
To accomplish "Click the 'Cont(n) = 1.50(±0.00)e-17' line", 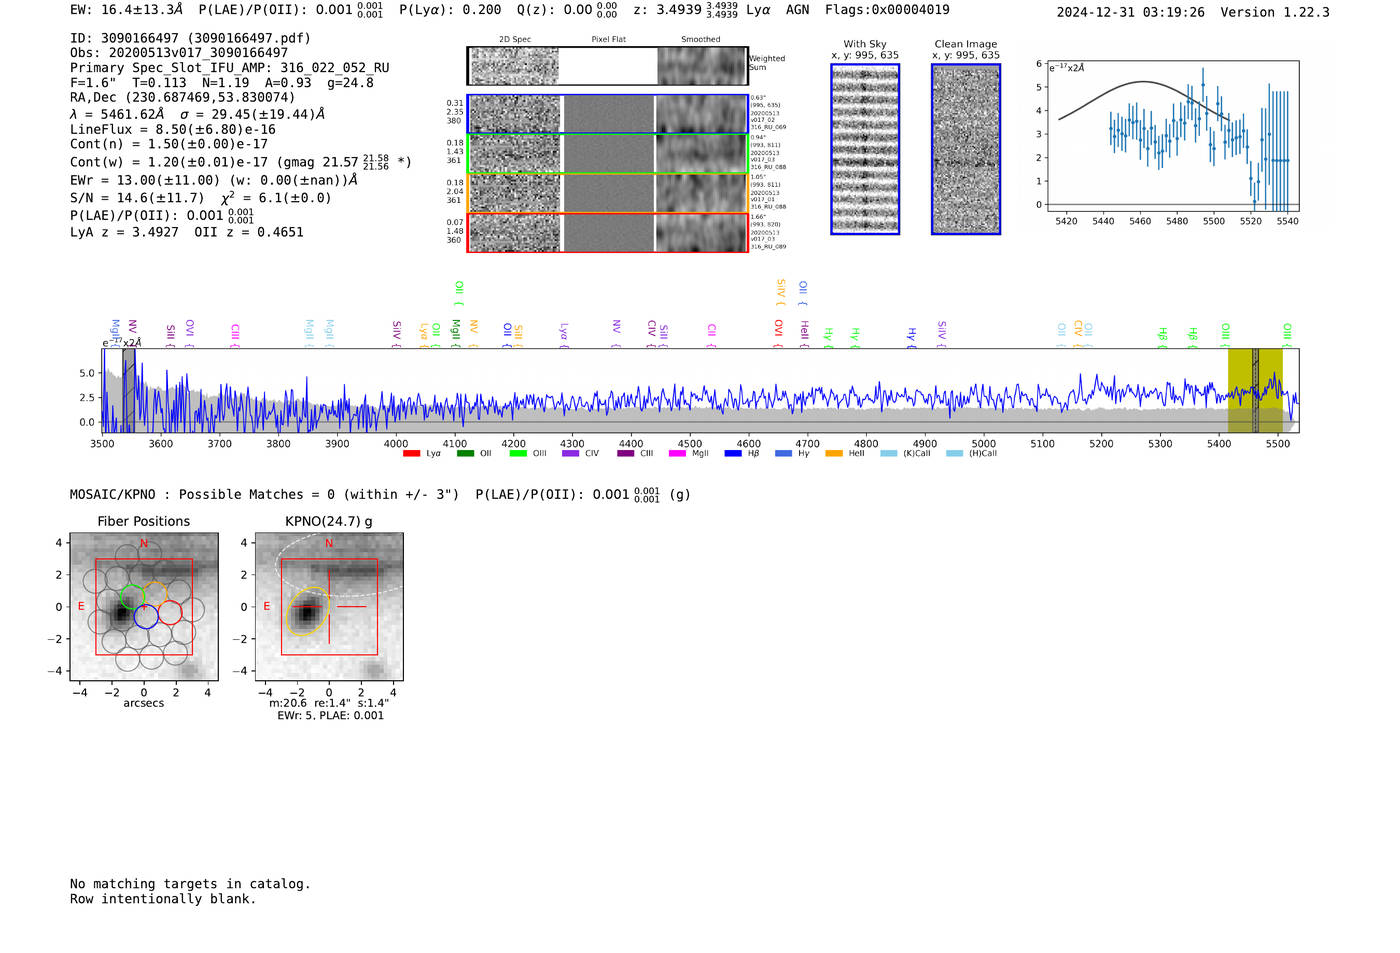I will (x=169, y=144).
